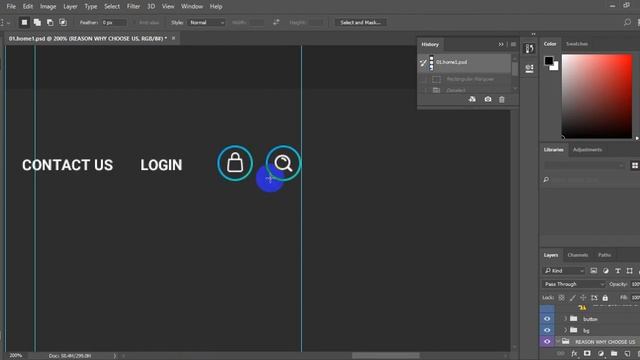
Task: Switch Libraries to grid view icon
Action: 635,165
